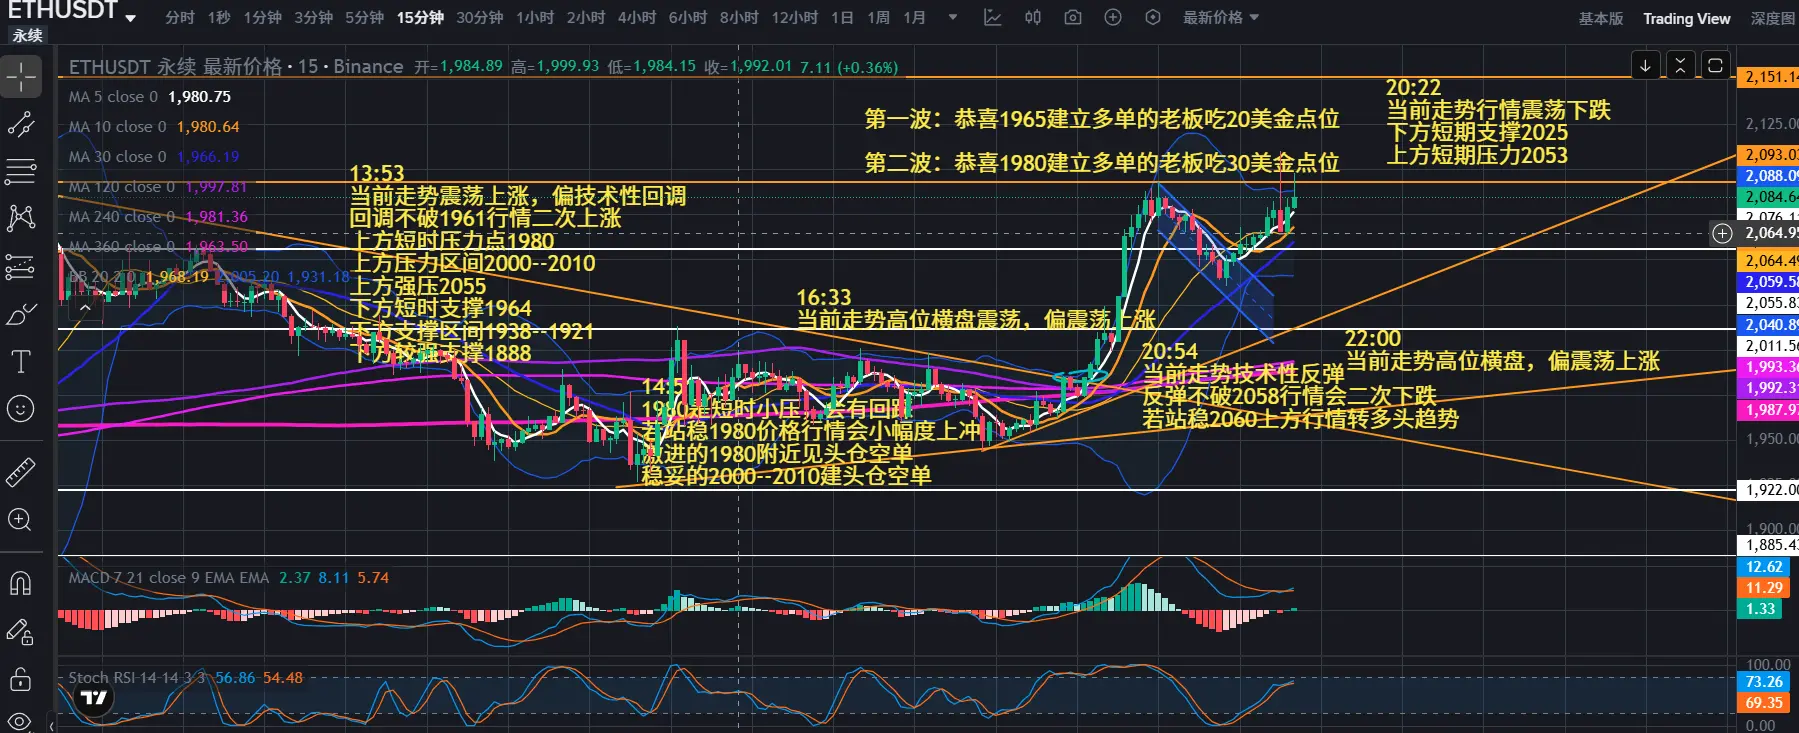Select the 1小时 timeframe

click(x=535, y=18)
